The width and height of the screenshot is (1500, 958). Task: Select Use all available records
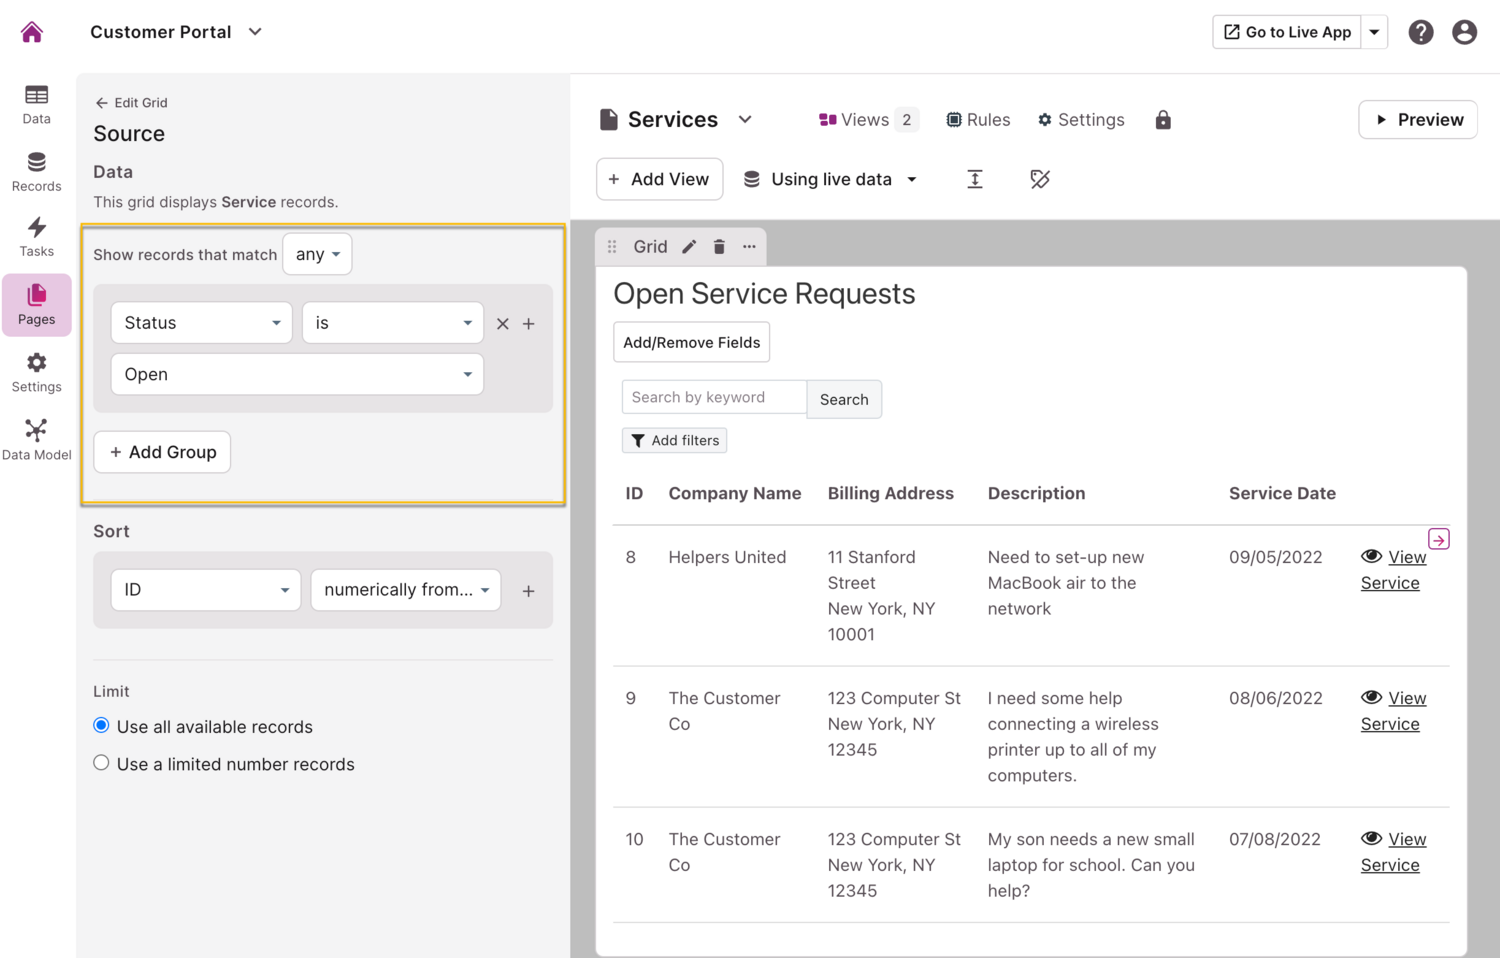point(101,726)
